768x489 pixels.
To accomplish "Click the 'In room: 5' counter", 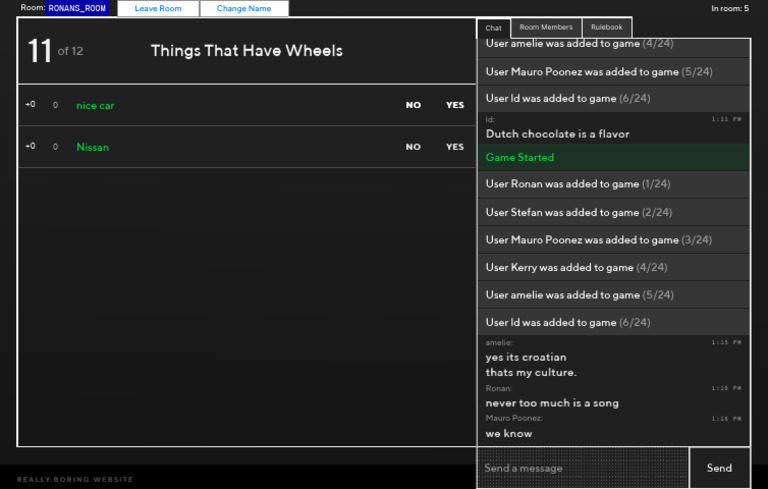I will click(729, 8).
